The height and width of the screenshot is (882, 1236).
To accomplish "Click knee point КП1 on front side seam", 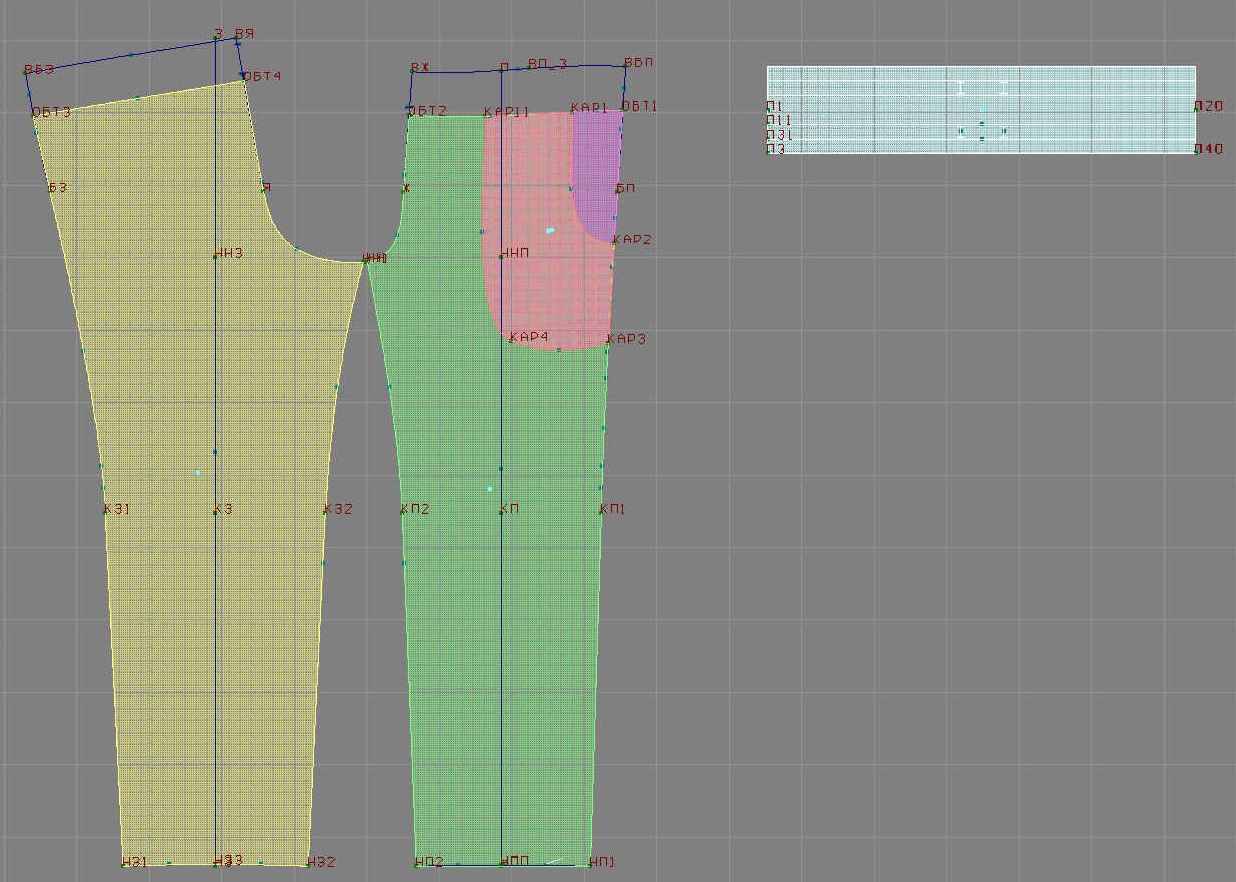I will coord(601,510).
